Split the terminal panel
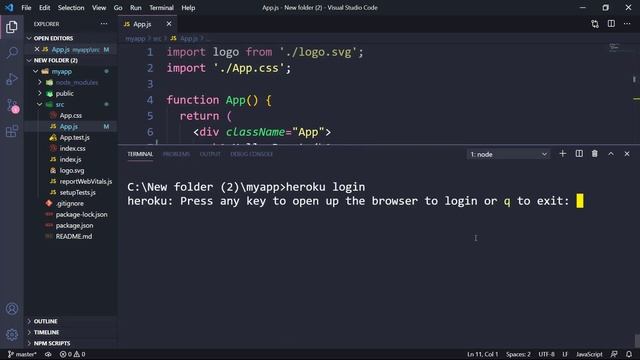The height and width of the screenshot is (360, 640). point(579,153)
